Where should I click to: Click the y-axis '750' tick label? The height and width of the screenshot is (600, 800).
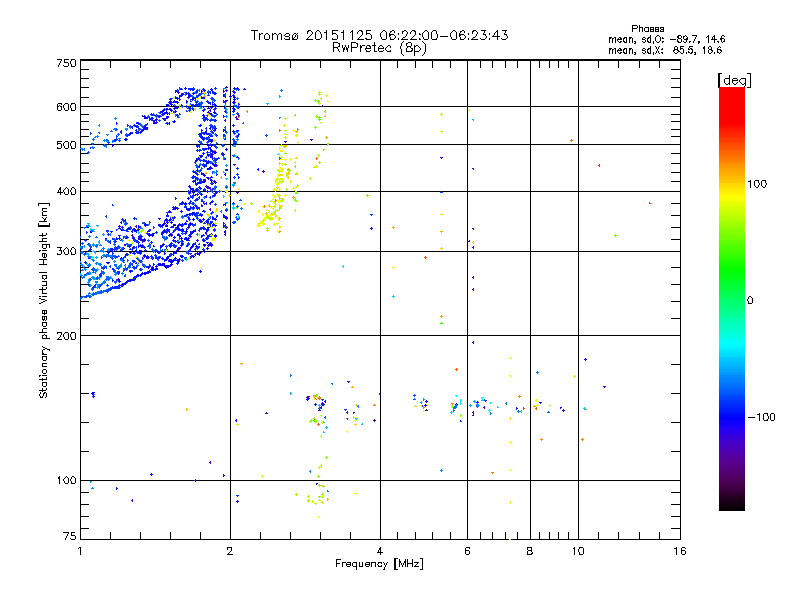point(66,63)
